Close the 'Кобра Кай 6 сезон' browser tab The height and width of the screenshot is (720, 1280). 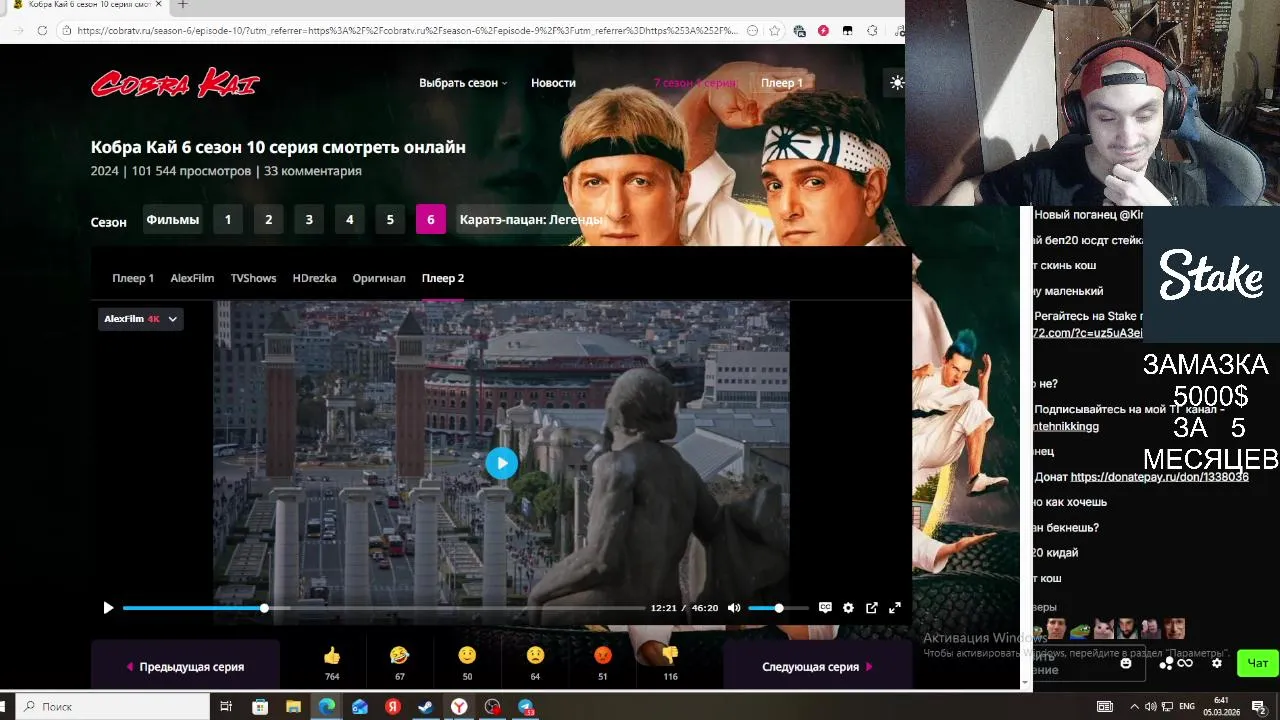point(158,5)
